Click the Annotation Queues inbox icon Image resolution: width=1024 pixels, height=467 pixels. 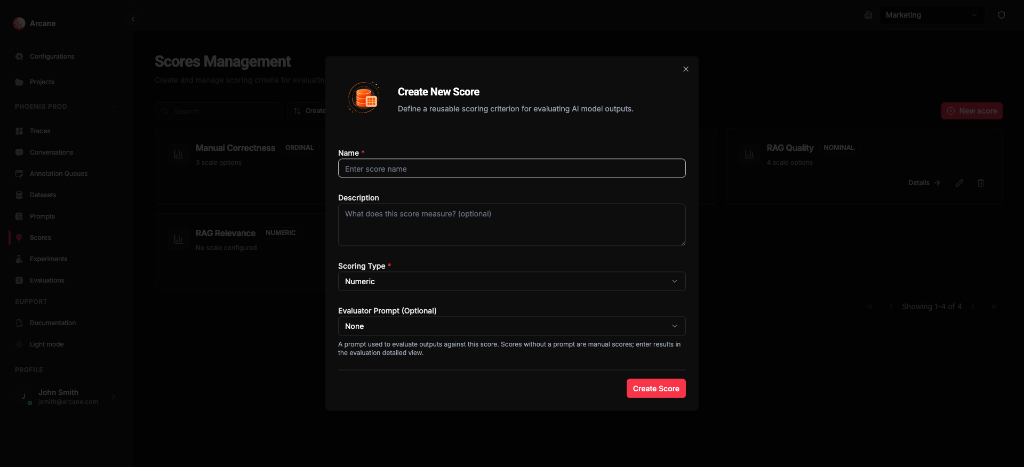[19, 174]
